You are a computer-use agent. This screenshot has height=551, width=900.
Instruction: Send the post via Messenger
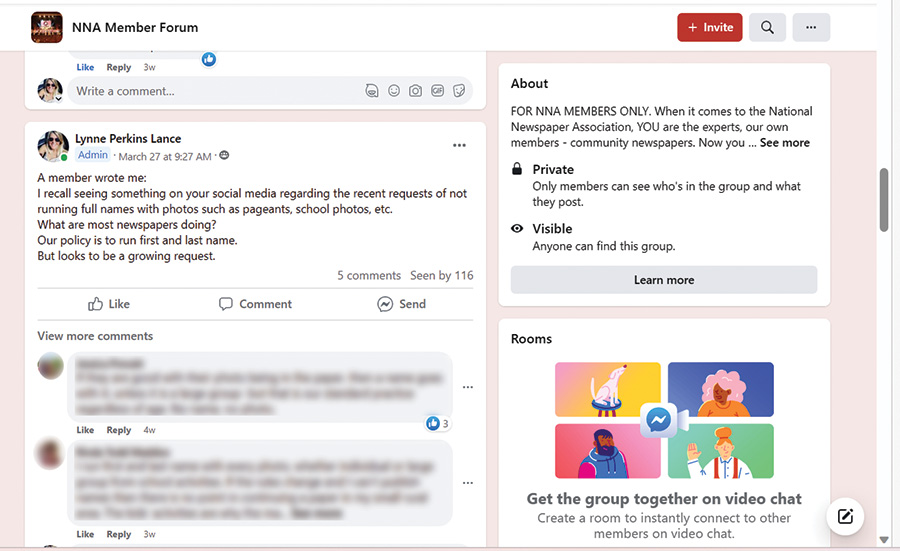pyautogui.click(x=401, y=304)
